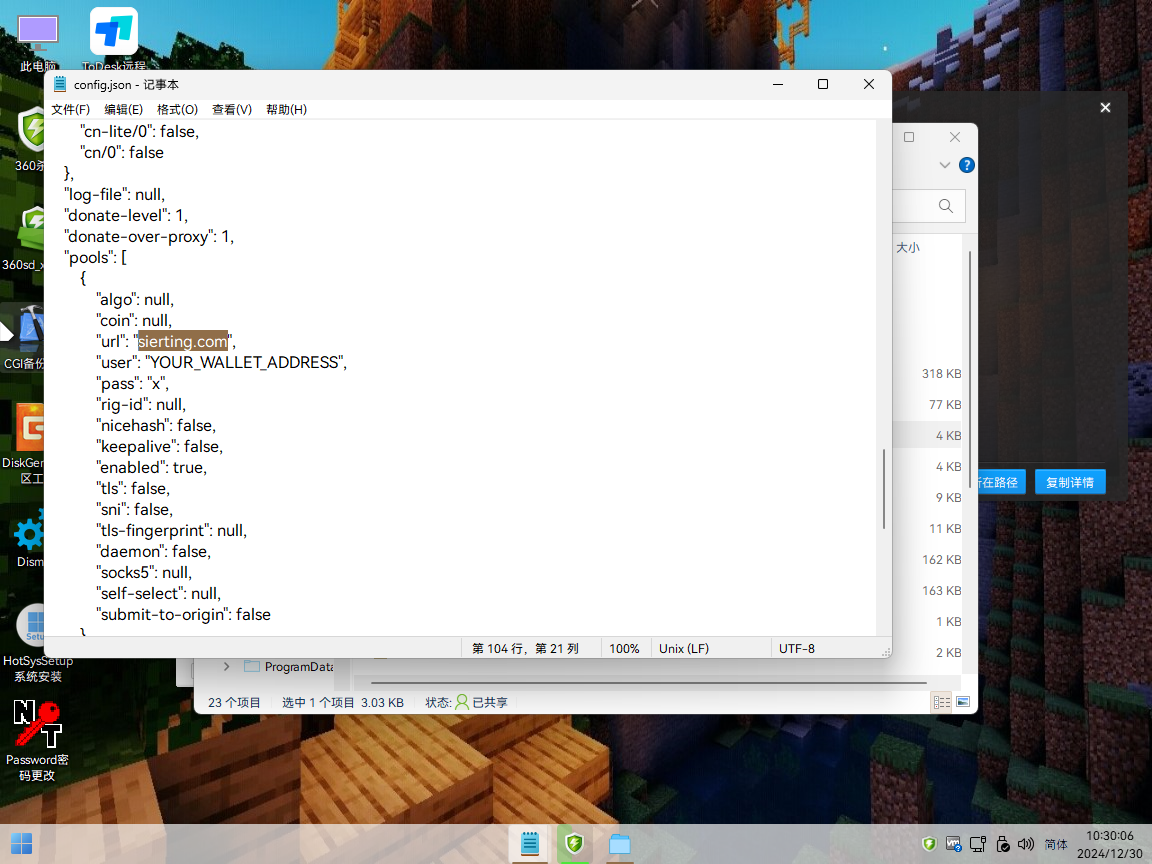Switch Explorer to large thumbnails view icon
The width and height of the screenshot is (1152, 864).
point(963,702)
